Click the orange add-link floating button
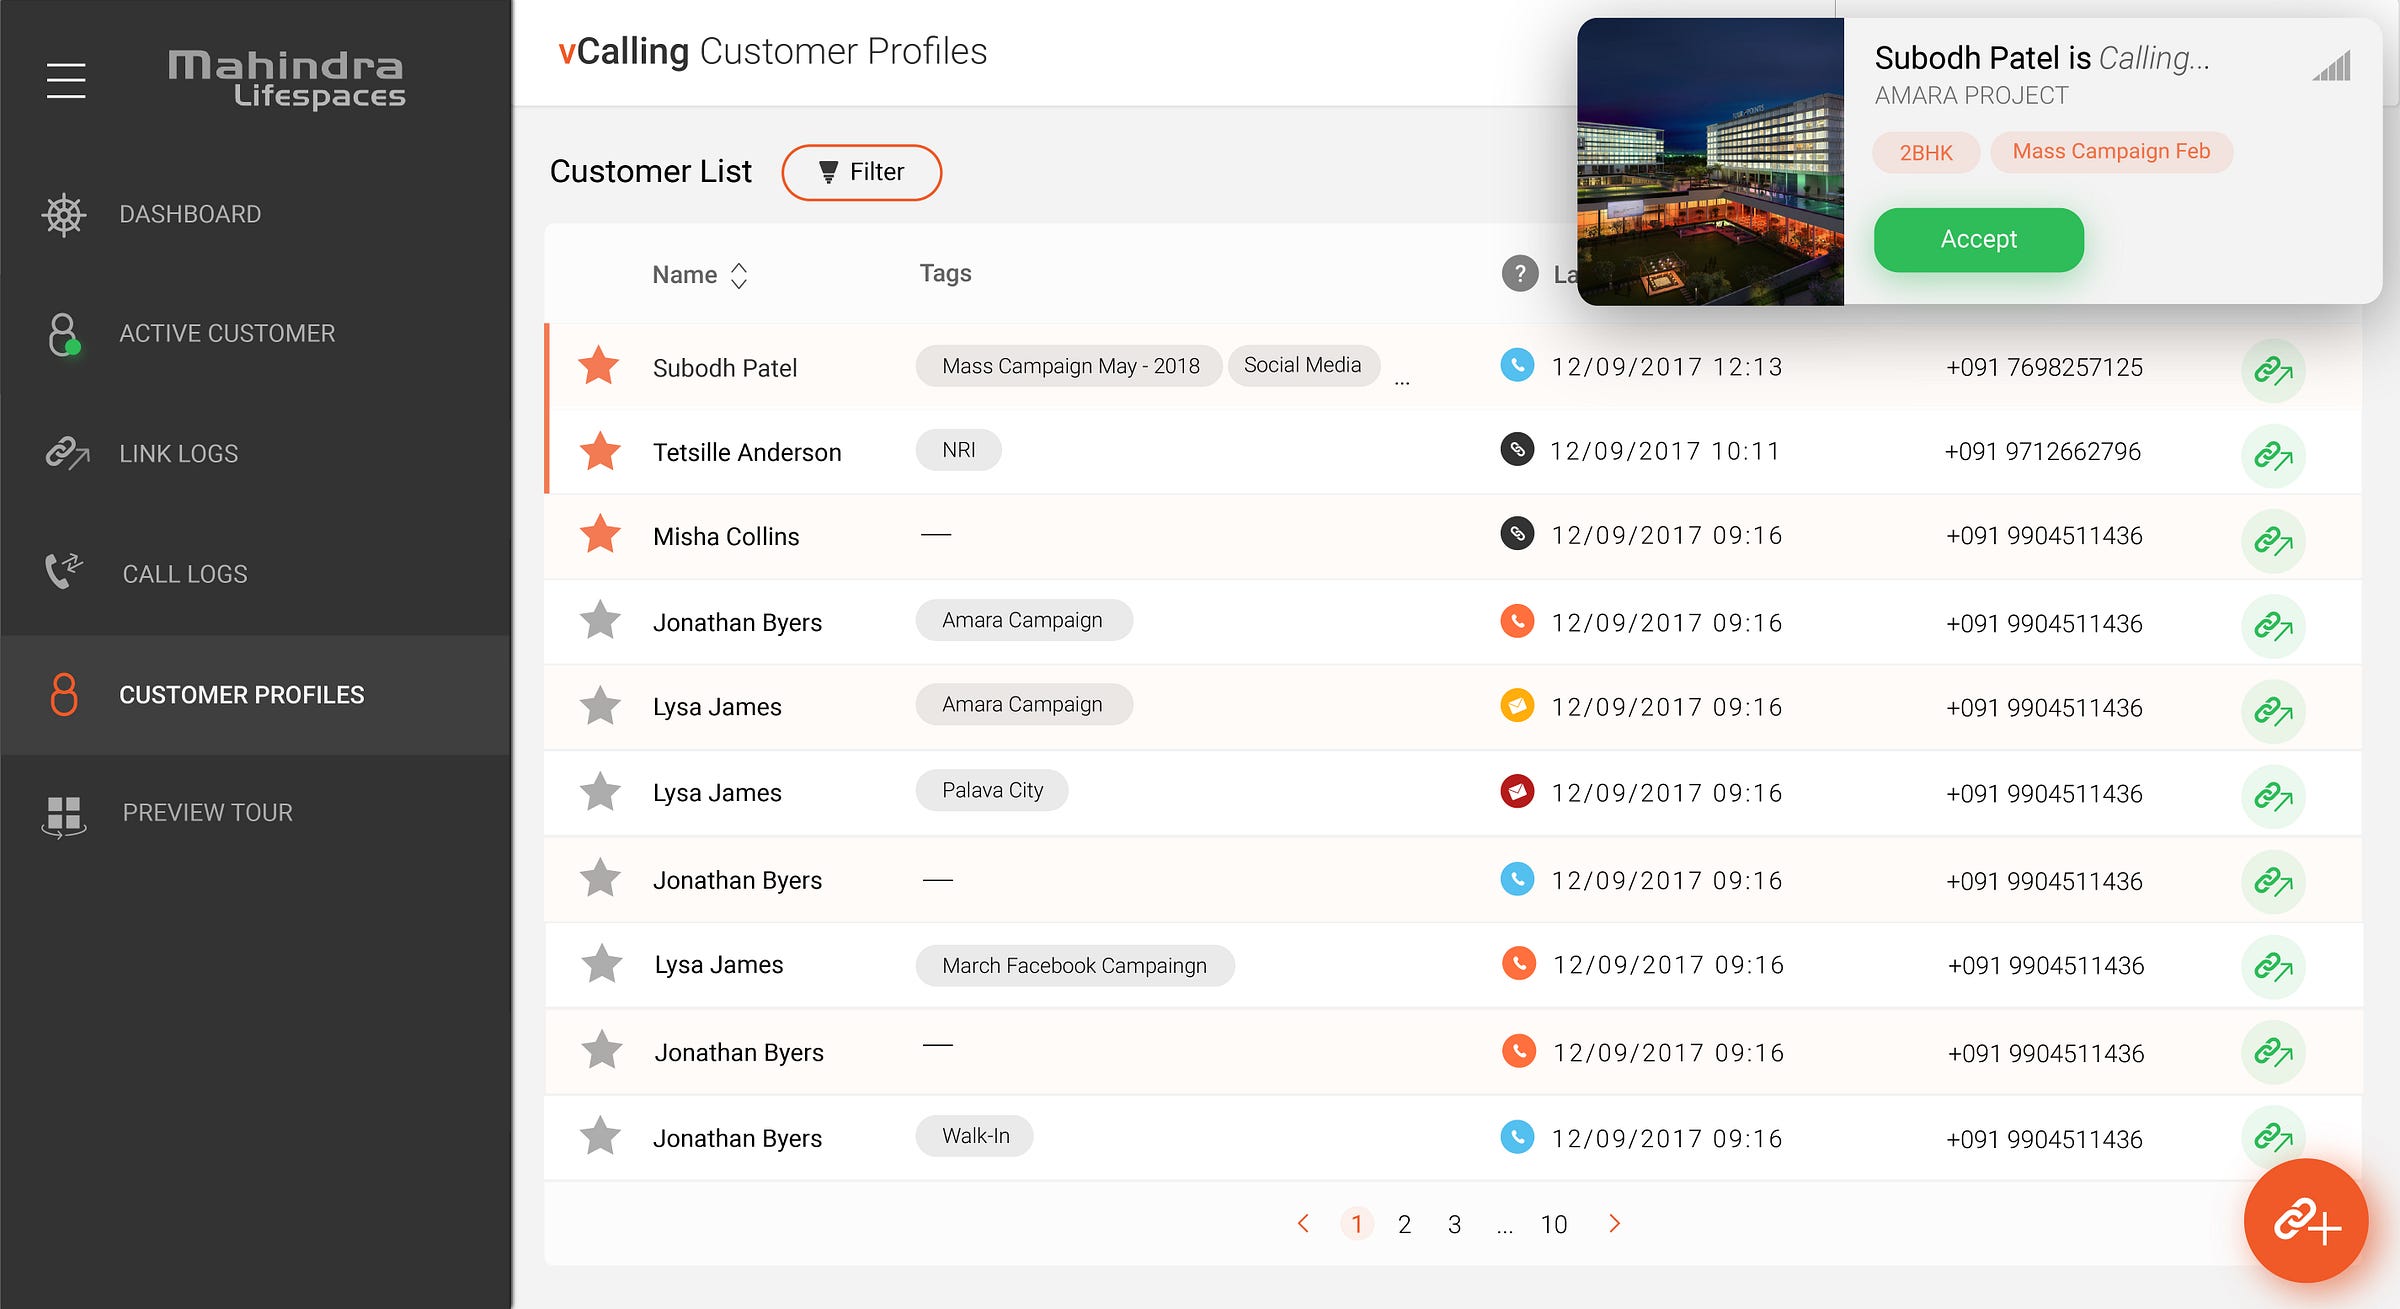This screenshot has width=2400, height=1309. tap(2305, 1221)
